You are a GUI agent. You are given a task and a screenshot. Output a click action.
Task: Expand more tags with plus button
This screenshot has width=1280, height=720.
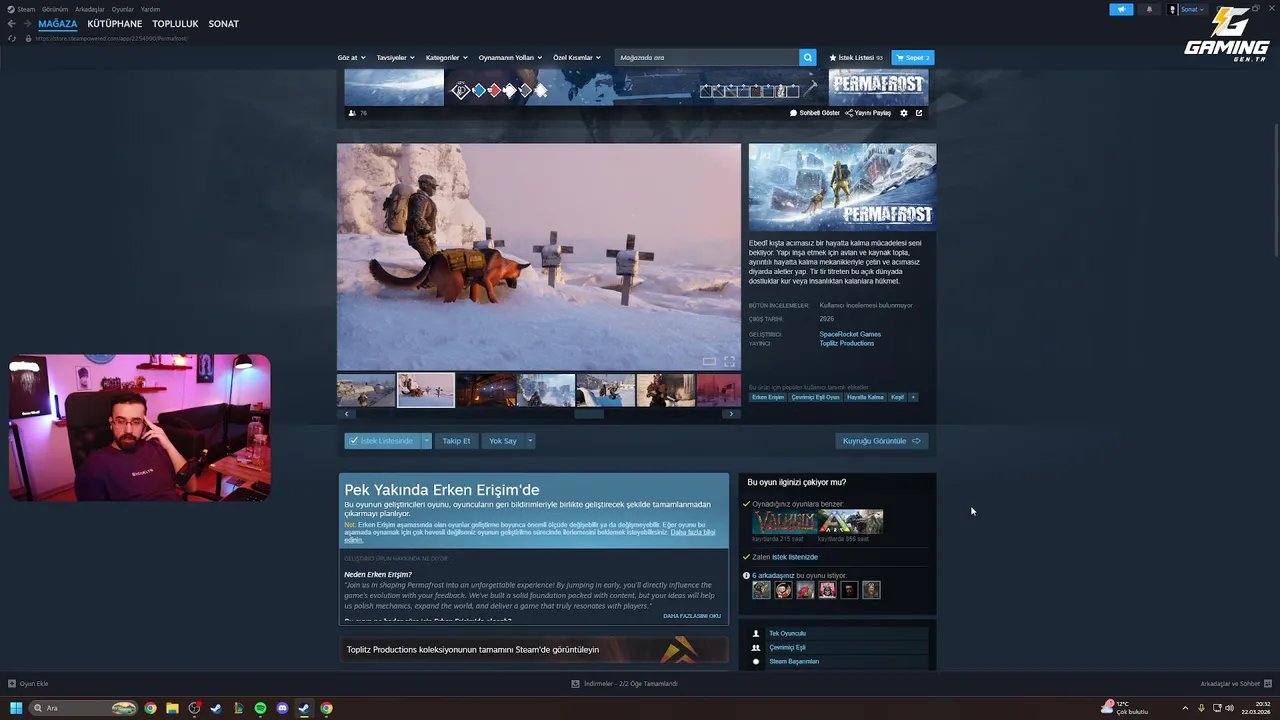(x=912, y=397)
